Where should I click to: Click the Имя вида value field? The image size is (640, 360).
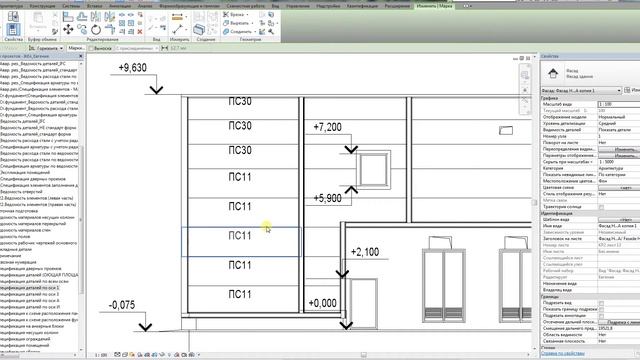point(619,226)
